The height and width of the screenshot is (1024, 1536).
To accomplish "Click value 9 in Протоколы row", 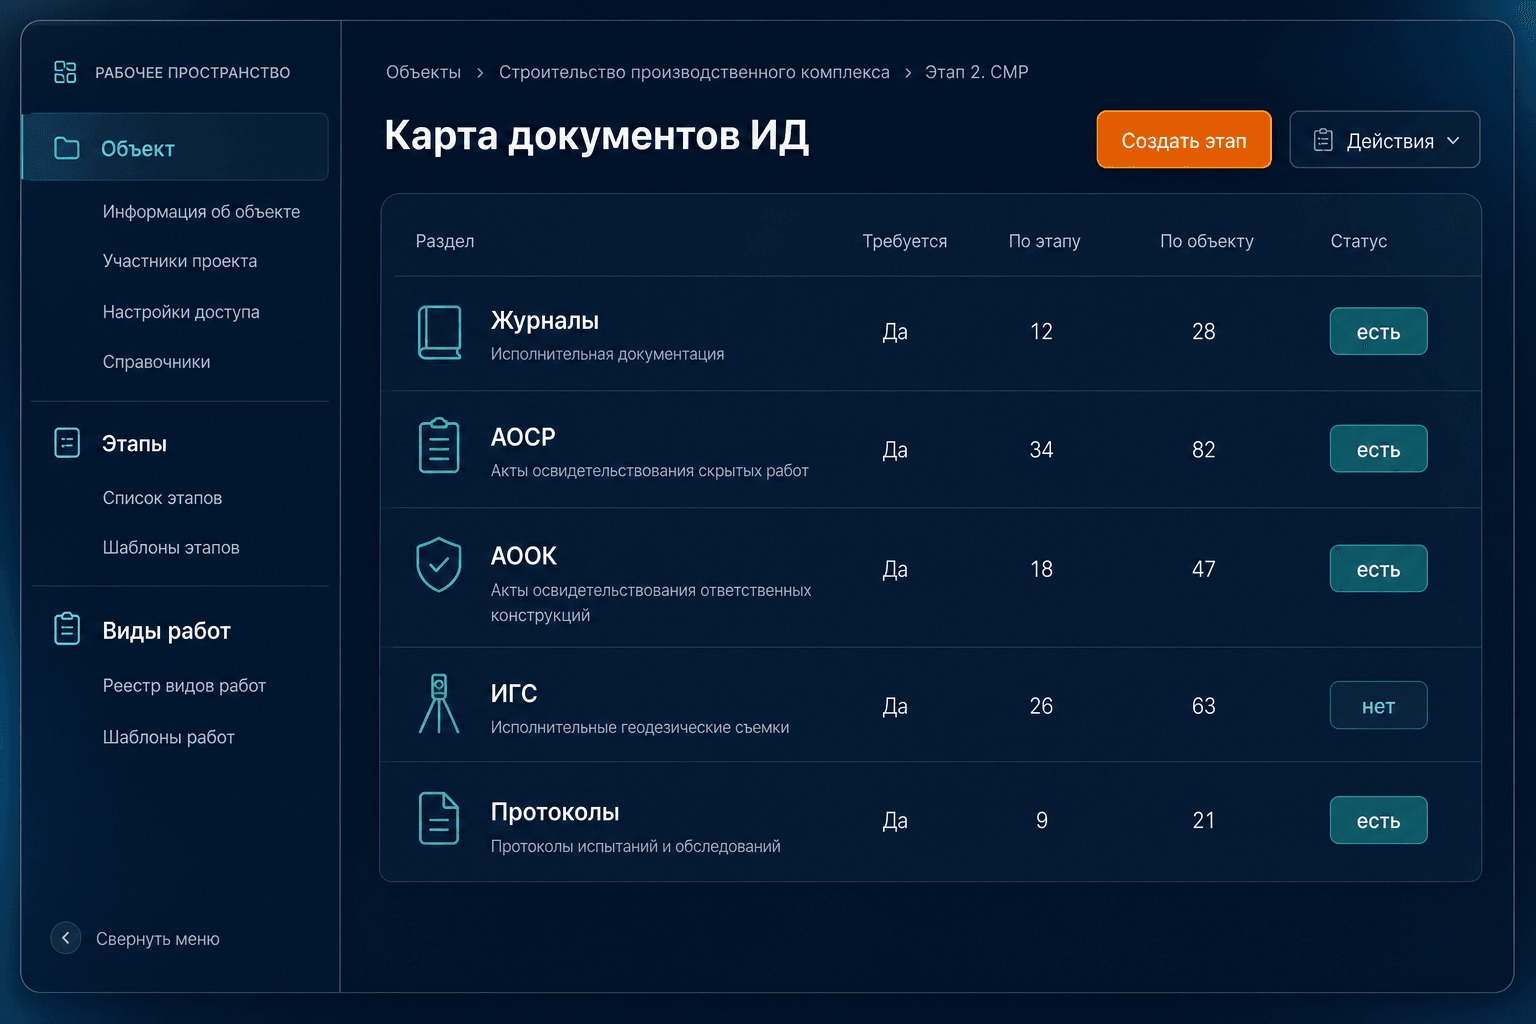I will click(1041, 821).
